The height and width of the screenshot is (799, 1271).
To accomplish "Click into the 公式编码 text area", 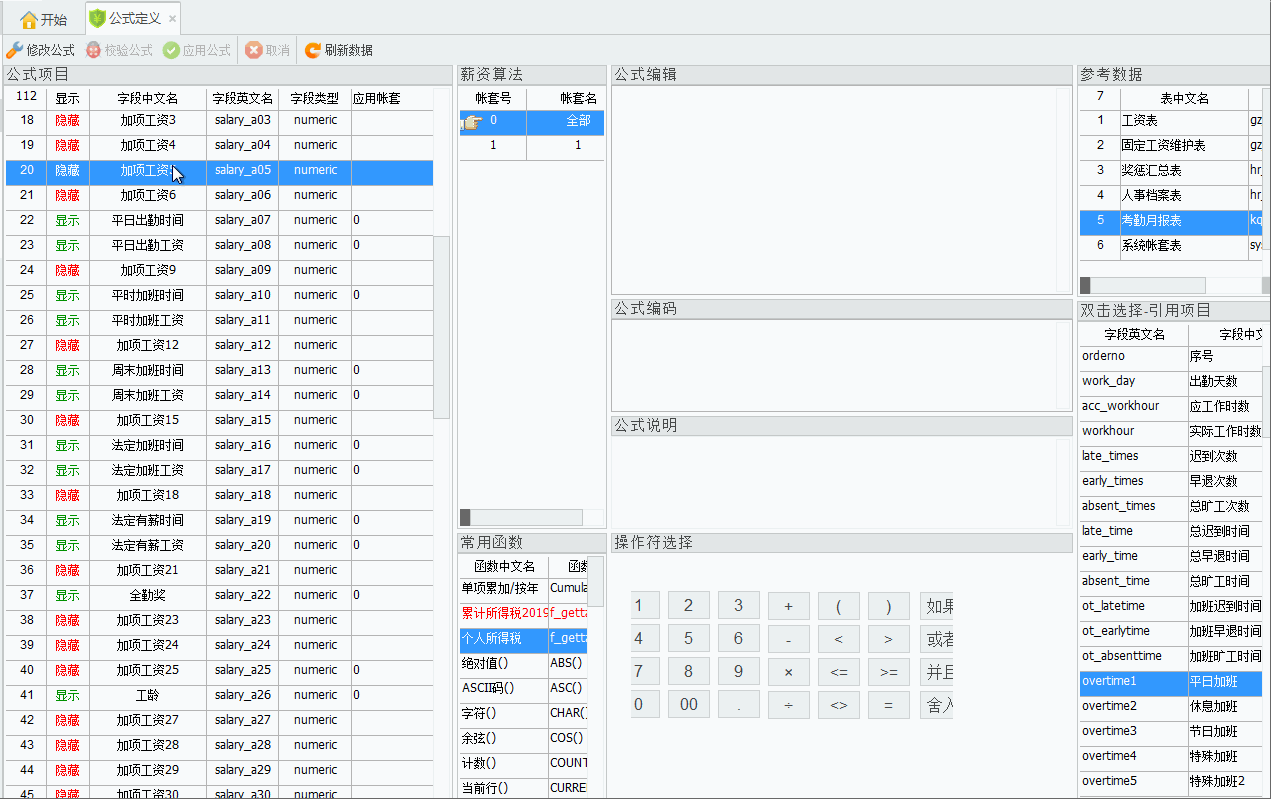I will click(835, 365).
